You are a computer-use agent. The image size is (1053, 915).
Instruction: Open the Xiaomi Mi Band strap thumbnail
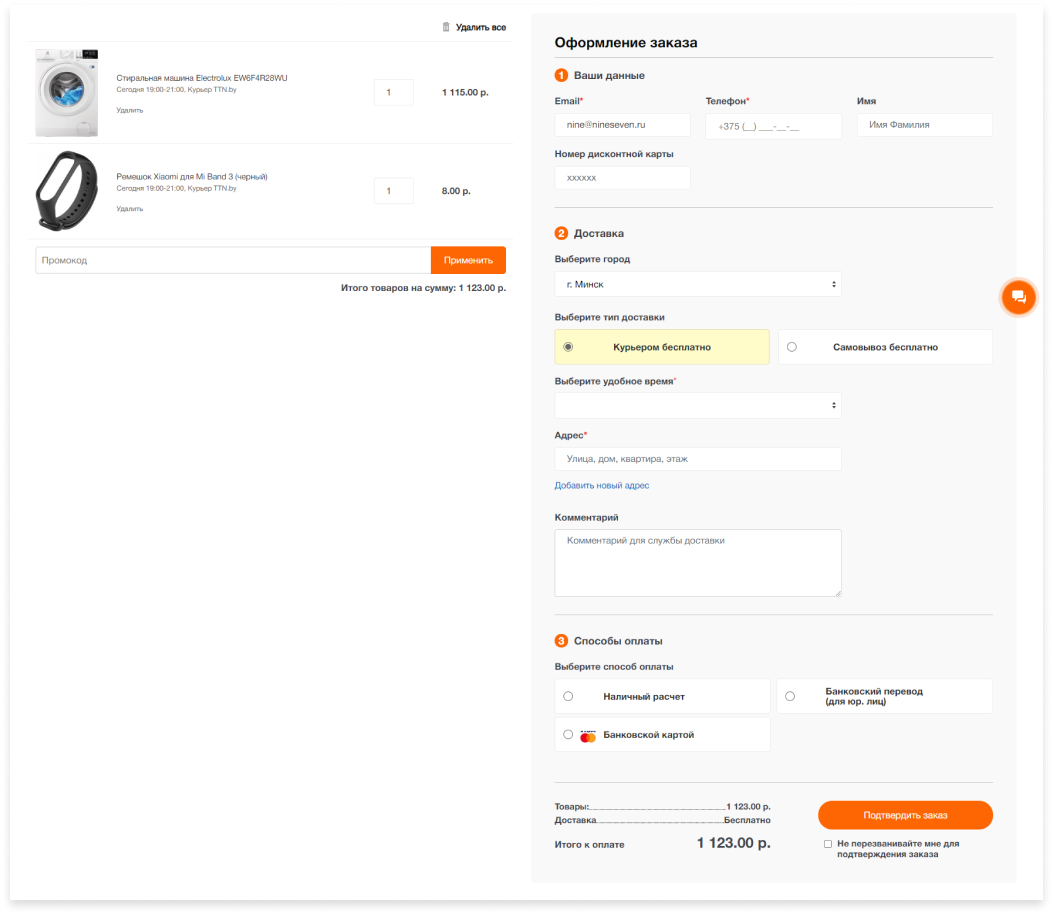[x=67, y=191]
